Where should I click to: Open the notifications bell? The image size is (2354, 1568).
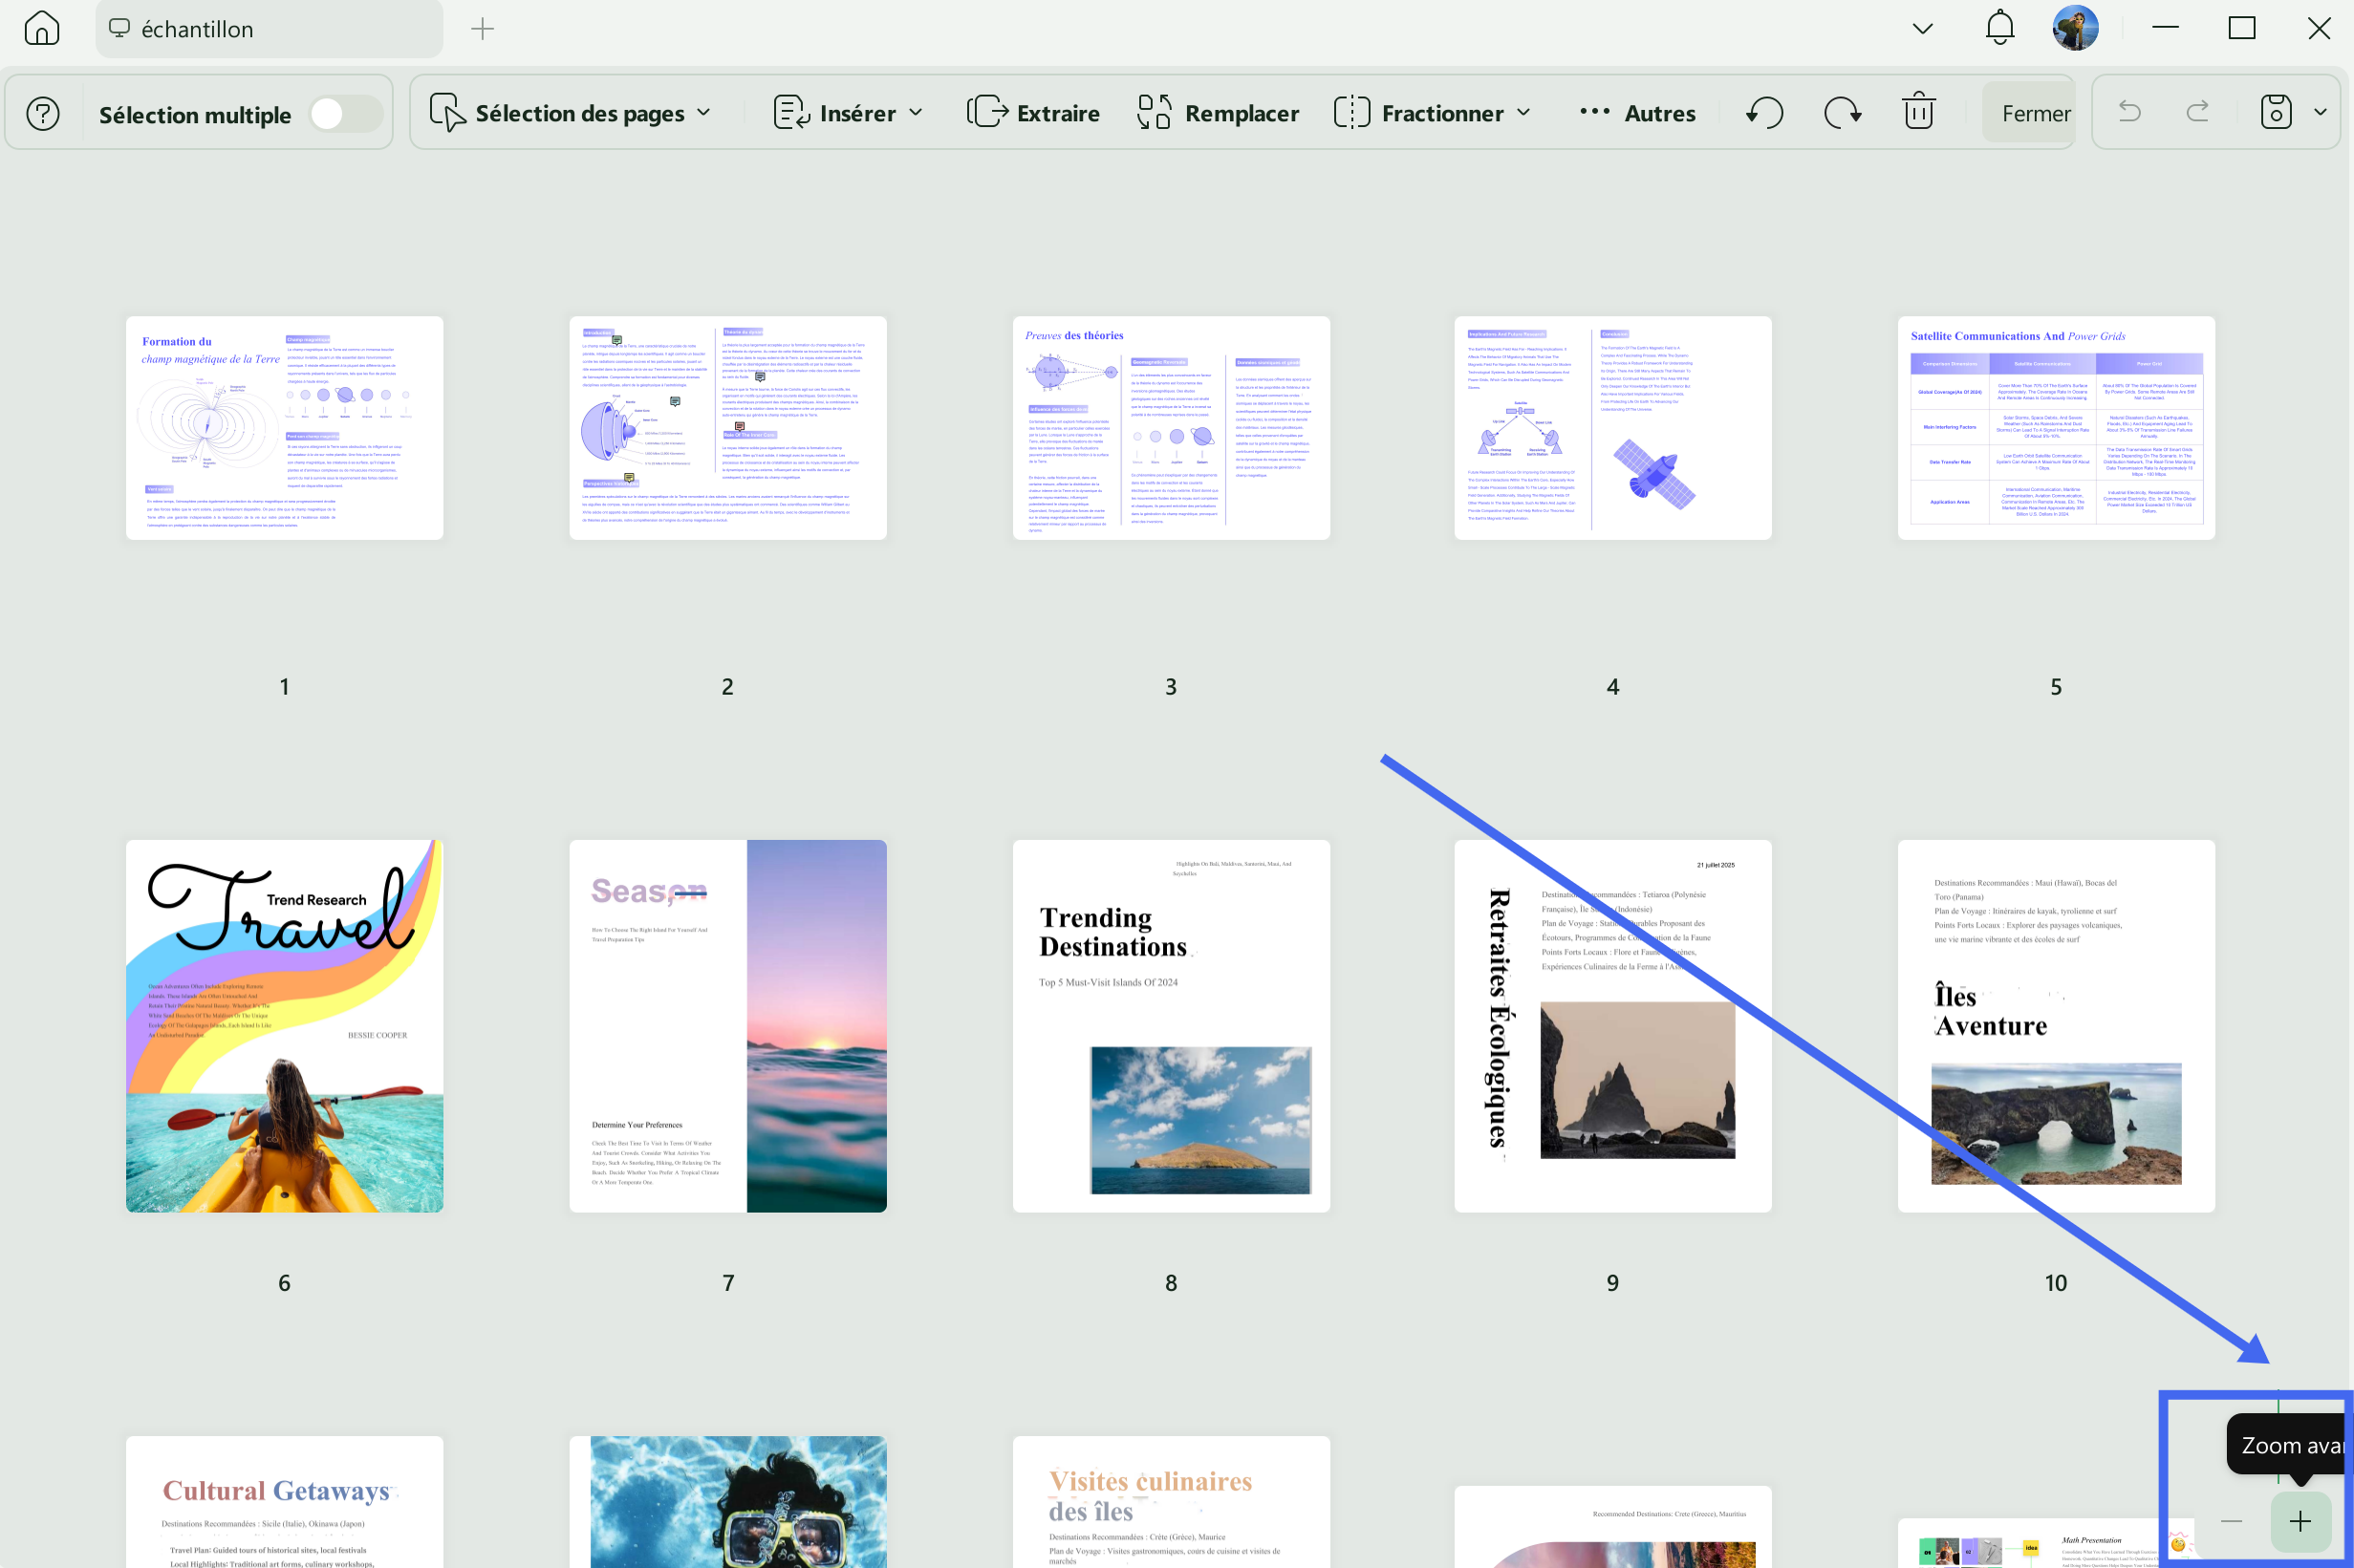[x=1999, y=28]
